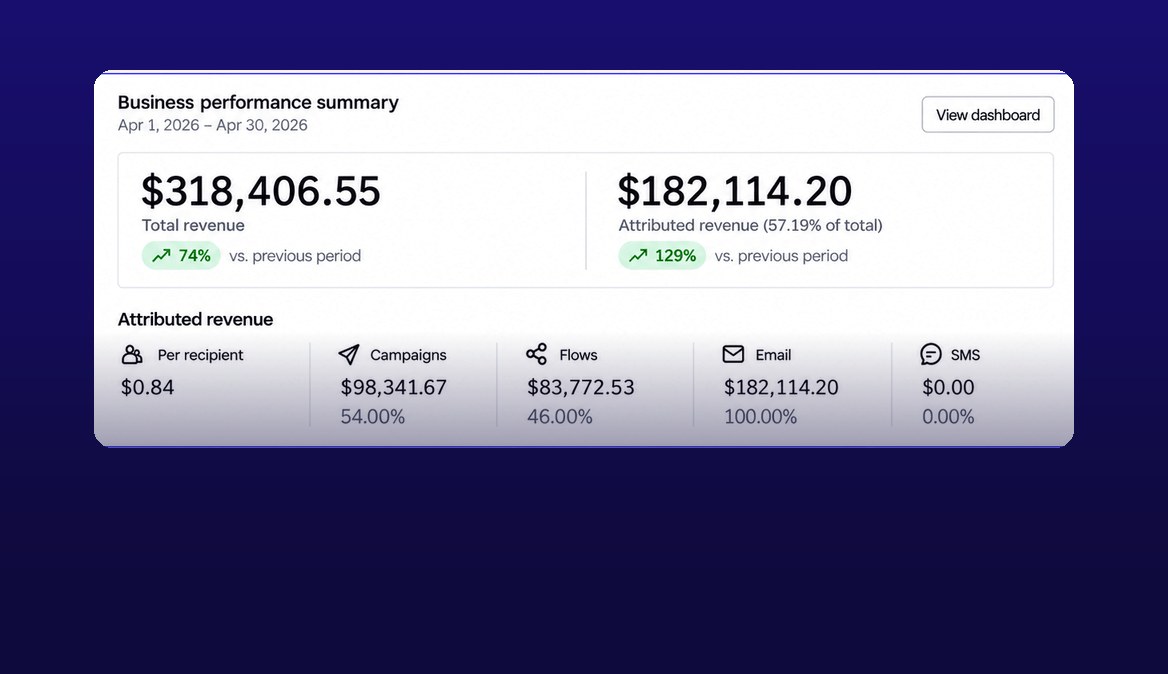Click the Campaigns paper plane icon

349,355
